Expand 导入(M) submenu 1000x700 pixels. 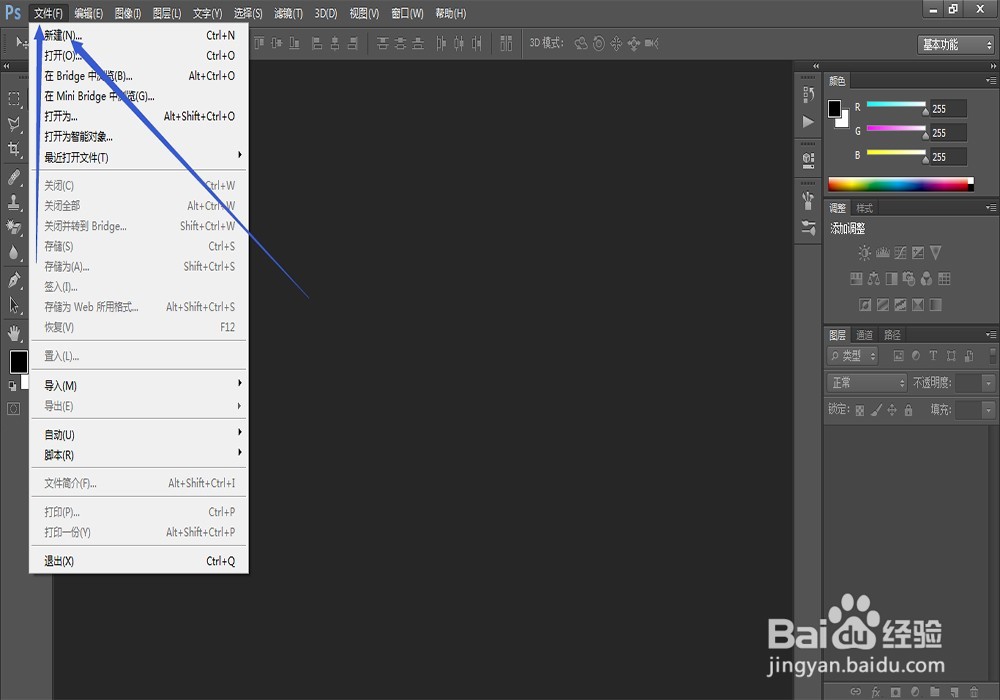(x=139, y=385)
